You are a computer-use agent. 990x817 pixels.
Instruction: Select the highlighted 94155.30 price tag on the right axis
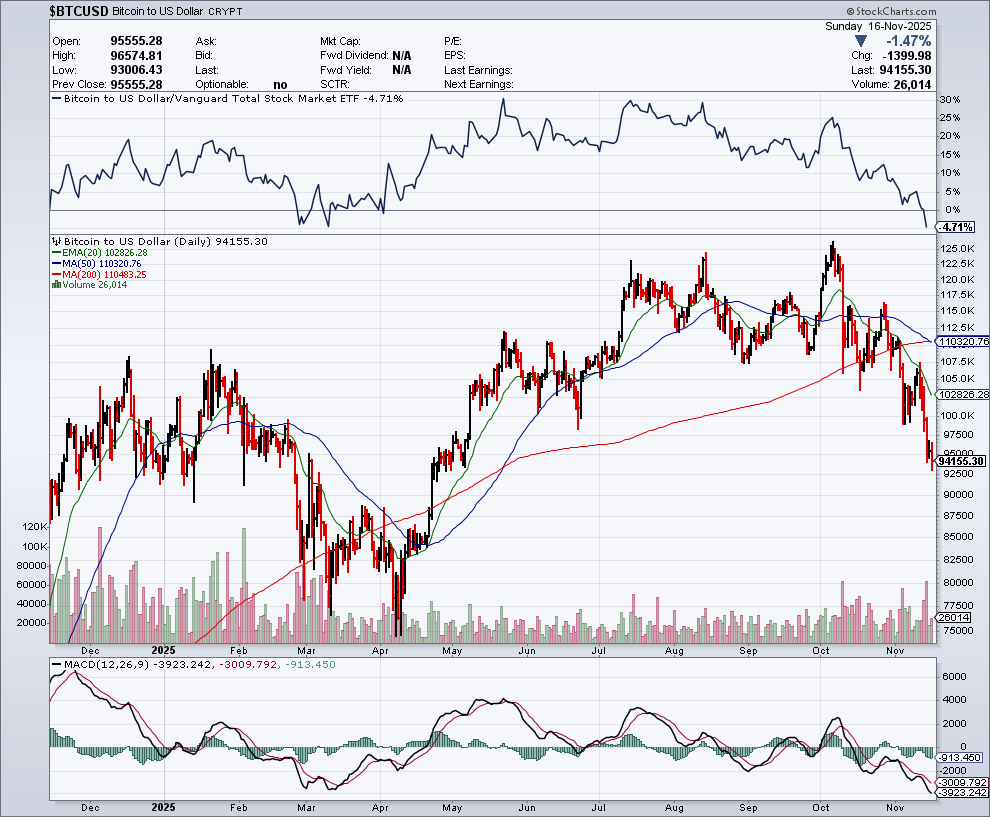pos(960,461)
